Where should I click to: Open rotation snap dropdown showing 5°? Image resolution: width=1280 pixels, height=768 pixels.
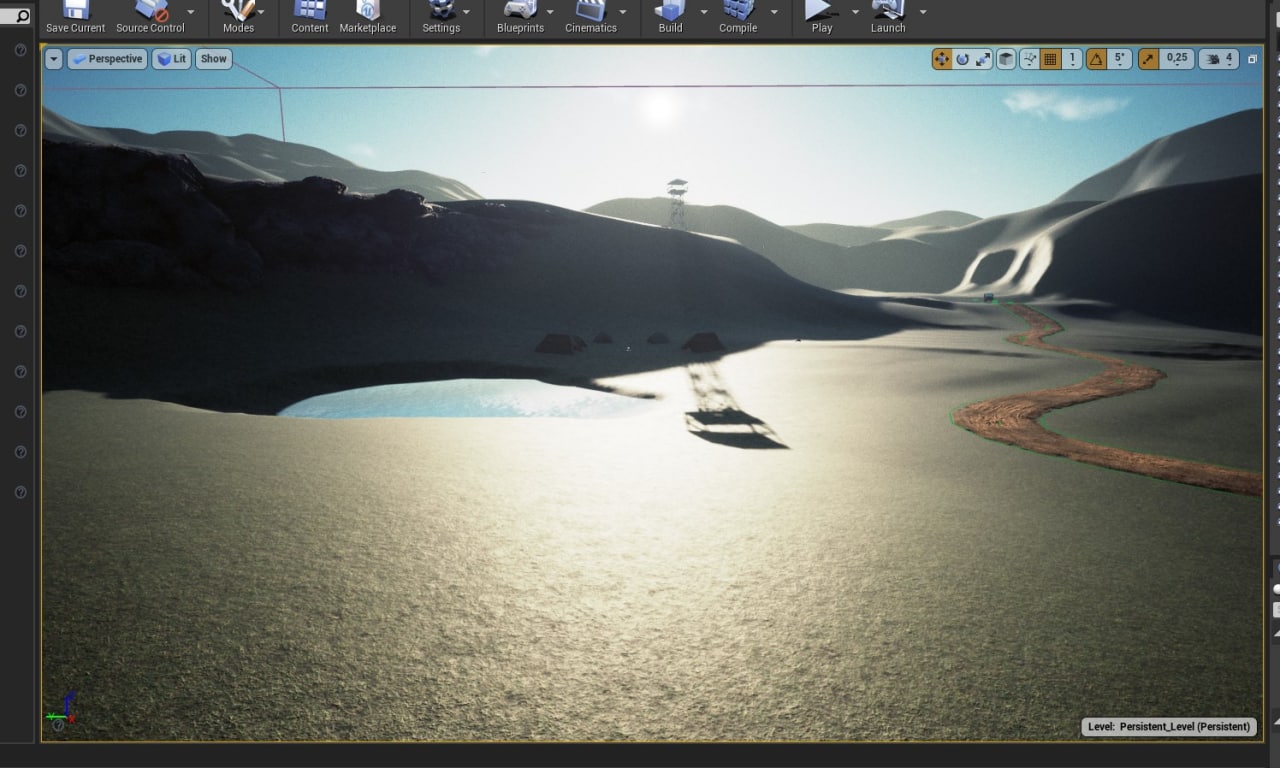coord(1120,59)
